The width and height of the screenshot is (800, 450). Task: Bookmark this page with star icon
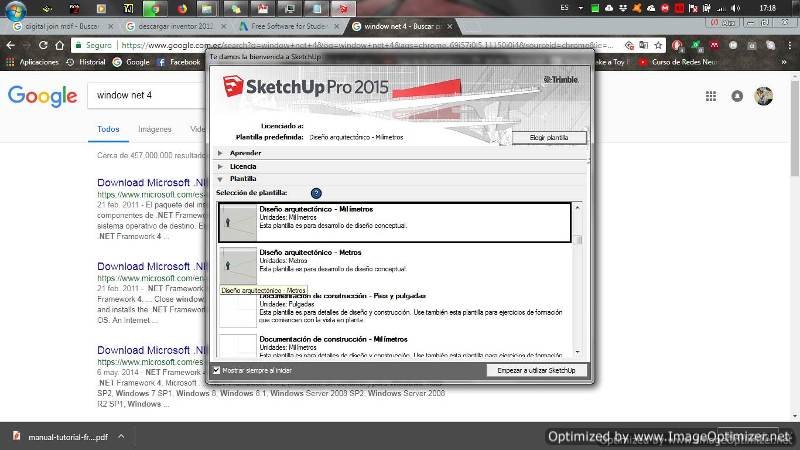pos(659,45)
